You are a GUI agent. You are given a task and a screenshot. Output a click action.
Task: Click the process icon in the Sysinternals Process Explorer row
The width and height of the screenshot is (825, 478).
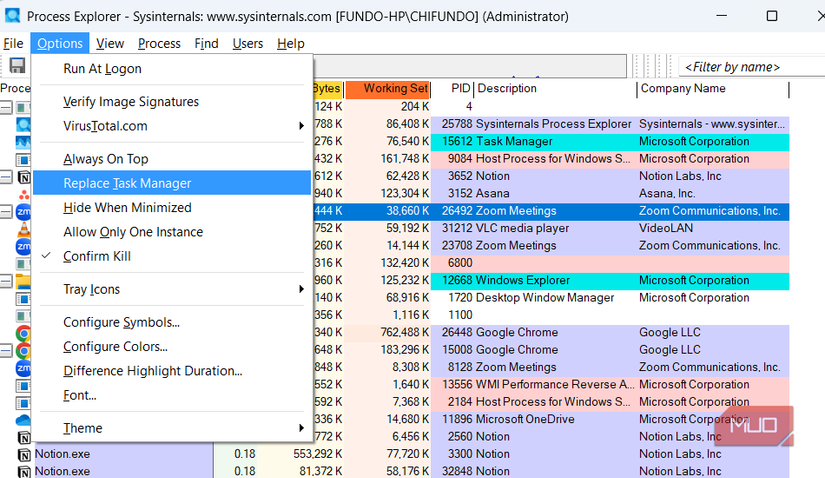tap(24, 124)
